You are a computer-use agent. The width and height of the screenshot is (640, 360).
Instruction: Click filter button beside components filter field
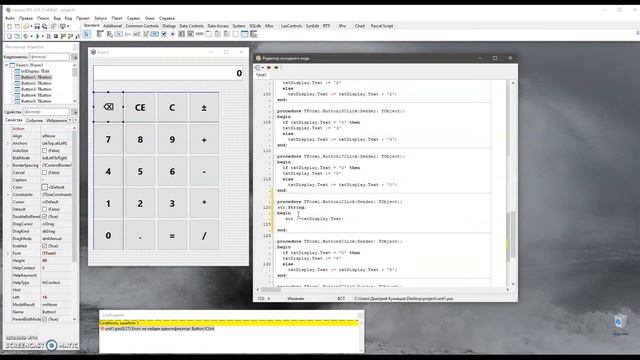click(x=74, y=57)
